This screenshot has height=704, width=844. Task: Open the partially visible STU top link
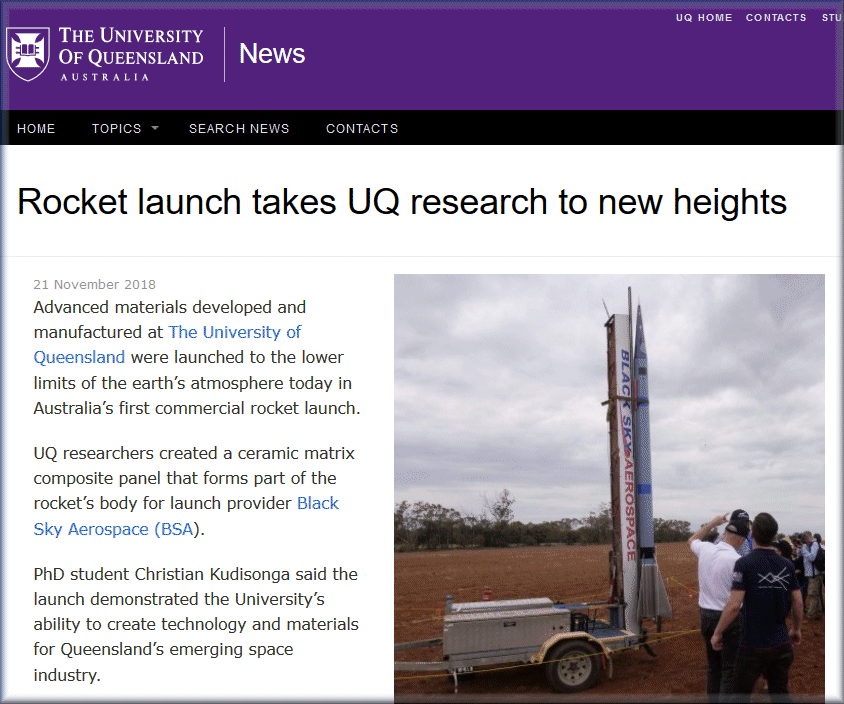pyautogui.click(x=832, y=18)
